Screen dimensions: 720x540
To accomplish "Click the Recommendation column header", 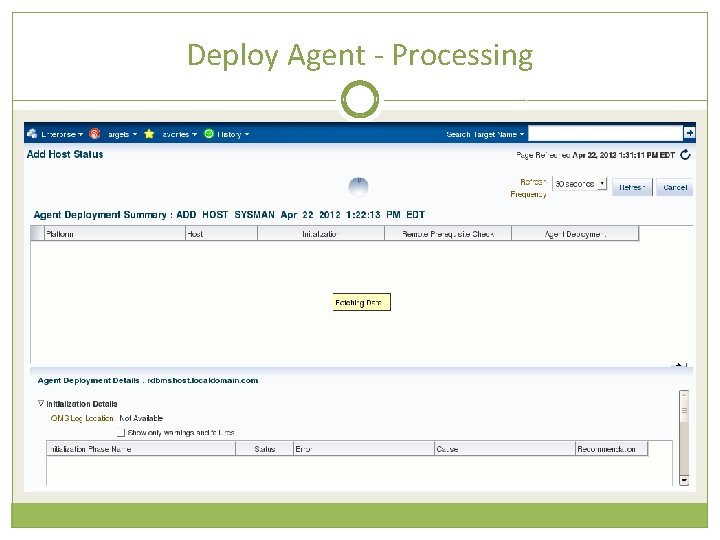I will pos(612,449).
